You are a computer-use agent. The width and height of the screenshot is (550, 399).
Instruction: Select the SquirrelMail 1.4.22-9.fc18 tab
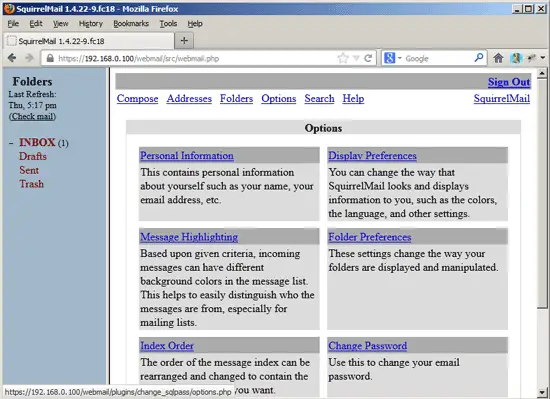point(89,41)
